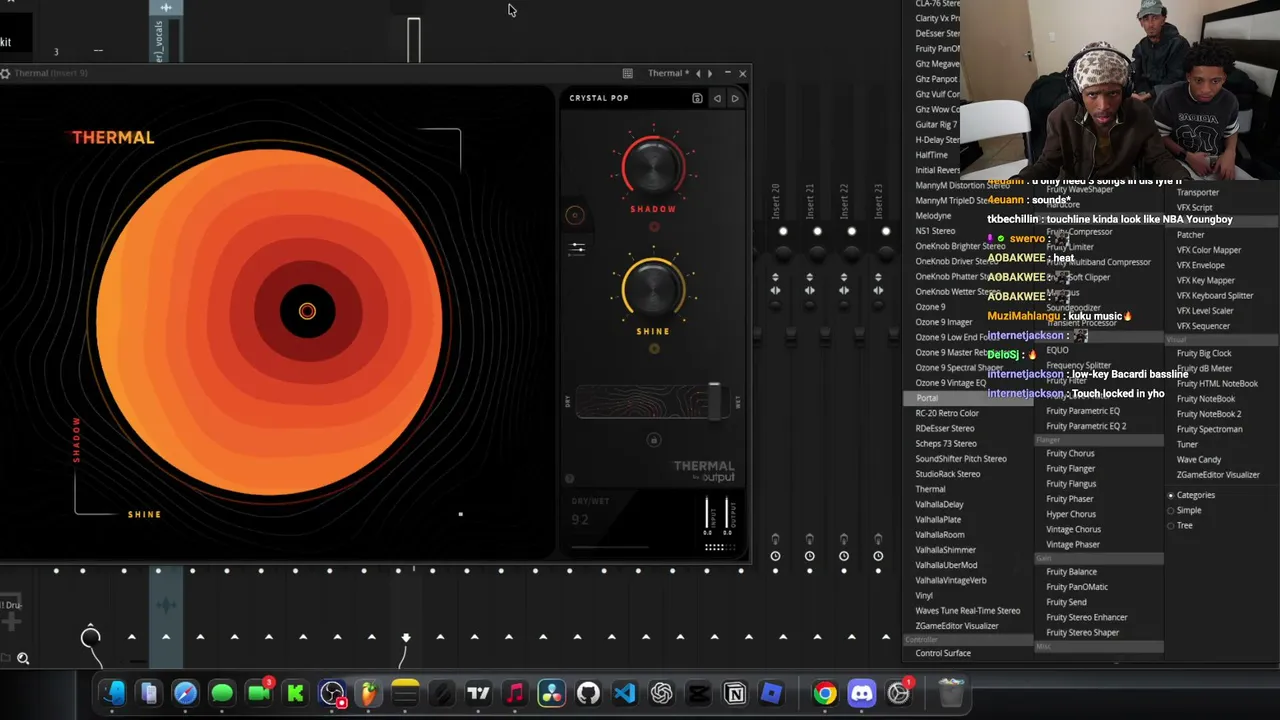
Task: Launch Apple Music from the dock
Action: point(515,693)
